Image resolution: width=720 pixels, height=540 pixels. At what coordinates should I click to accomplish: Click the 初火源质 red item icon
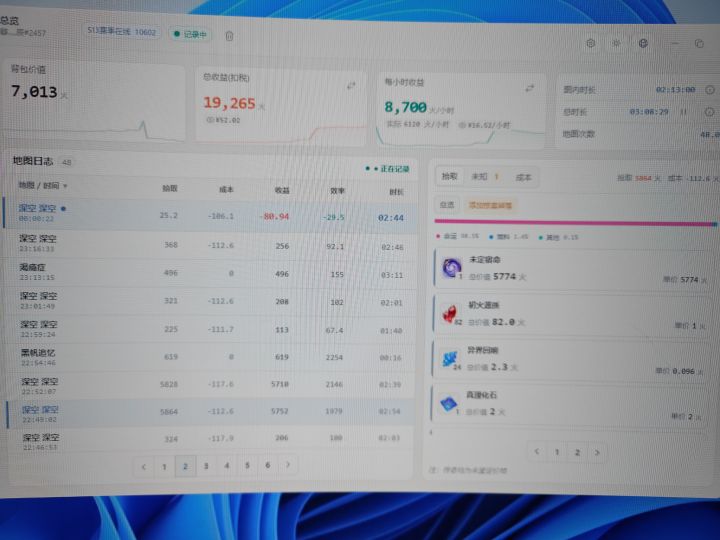pyautogui.click(x=450, y=314)
